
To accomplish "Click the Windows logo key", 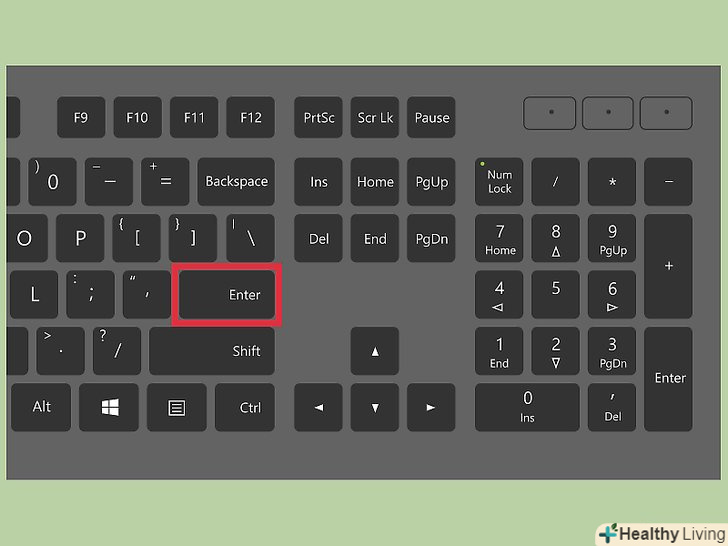I will pos(109,407).
